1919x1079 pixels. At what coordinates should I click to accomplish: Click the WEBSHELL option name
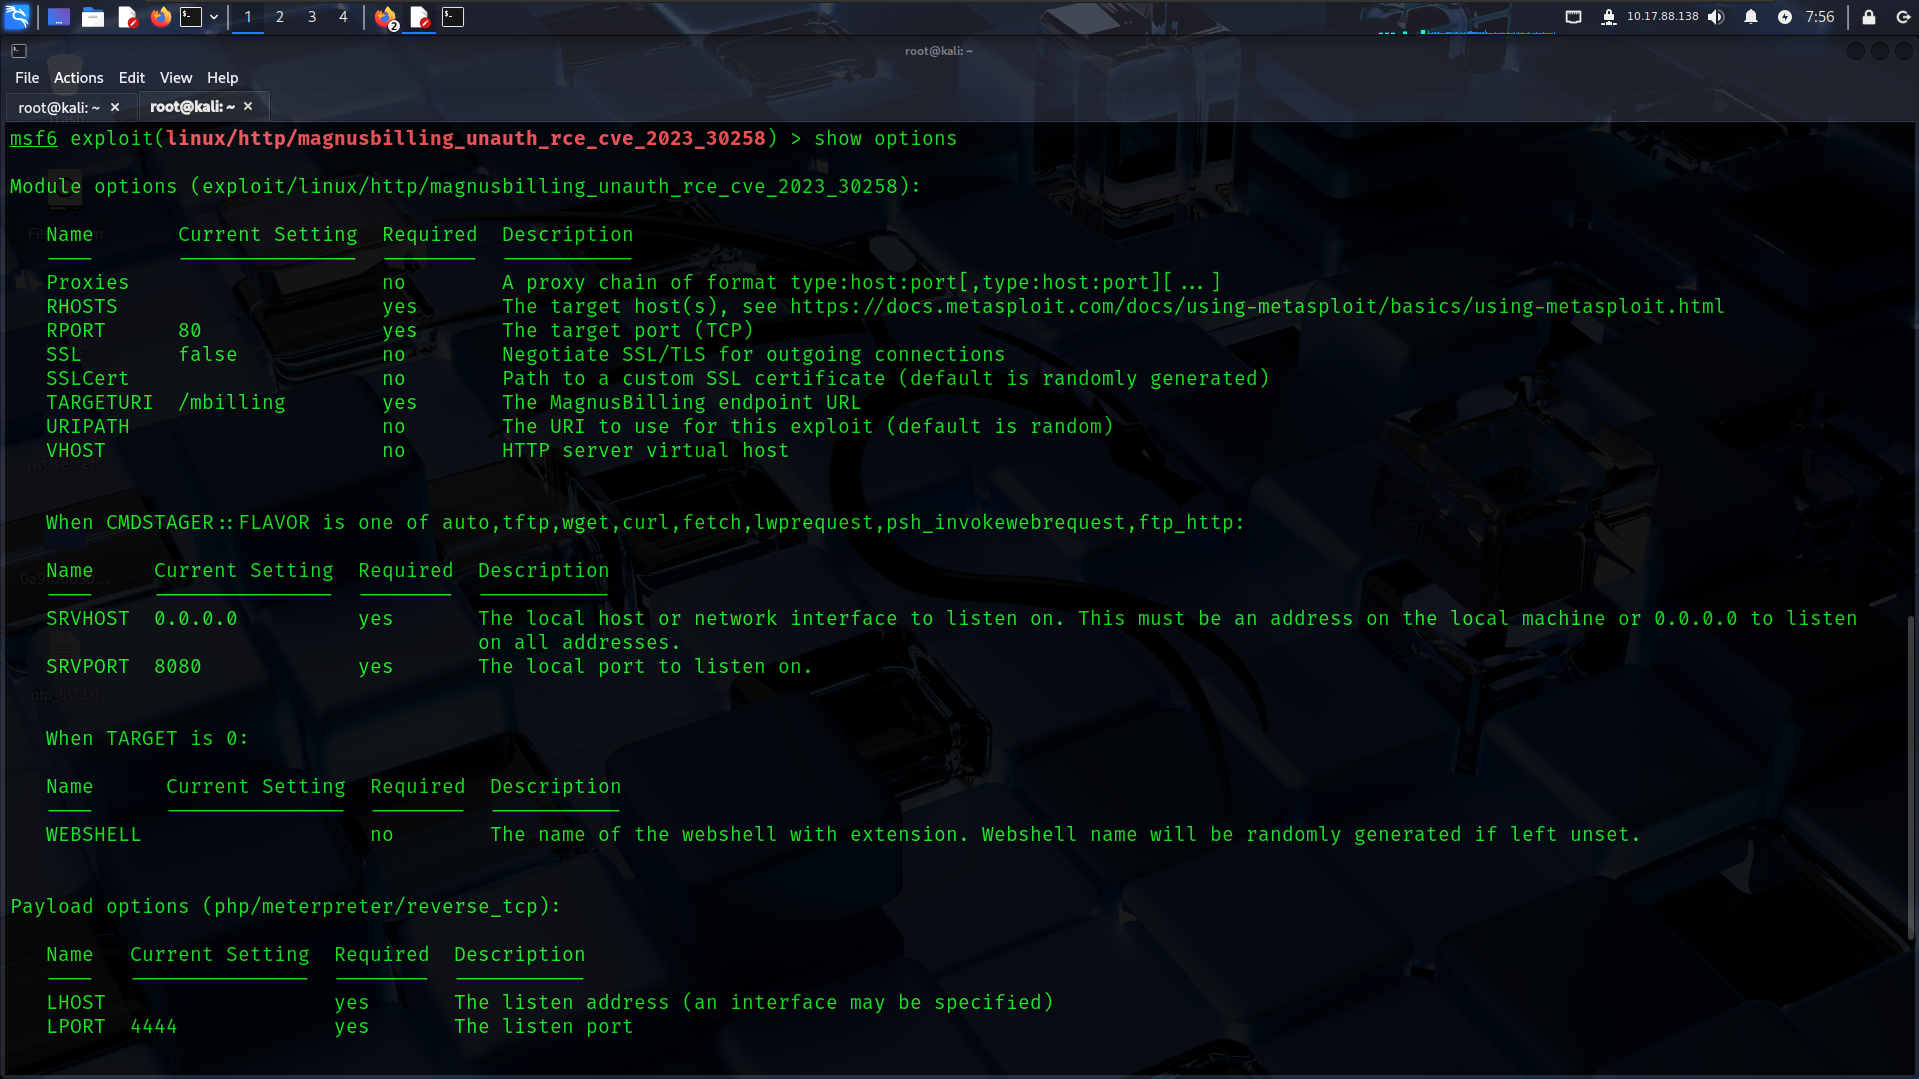94,835
